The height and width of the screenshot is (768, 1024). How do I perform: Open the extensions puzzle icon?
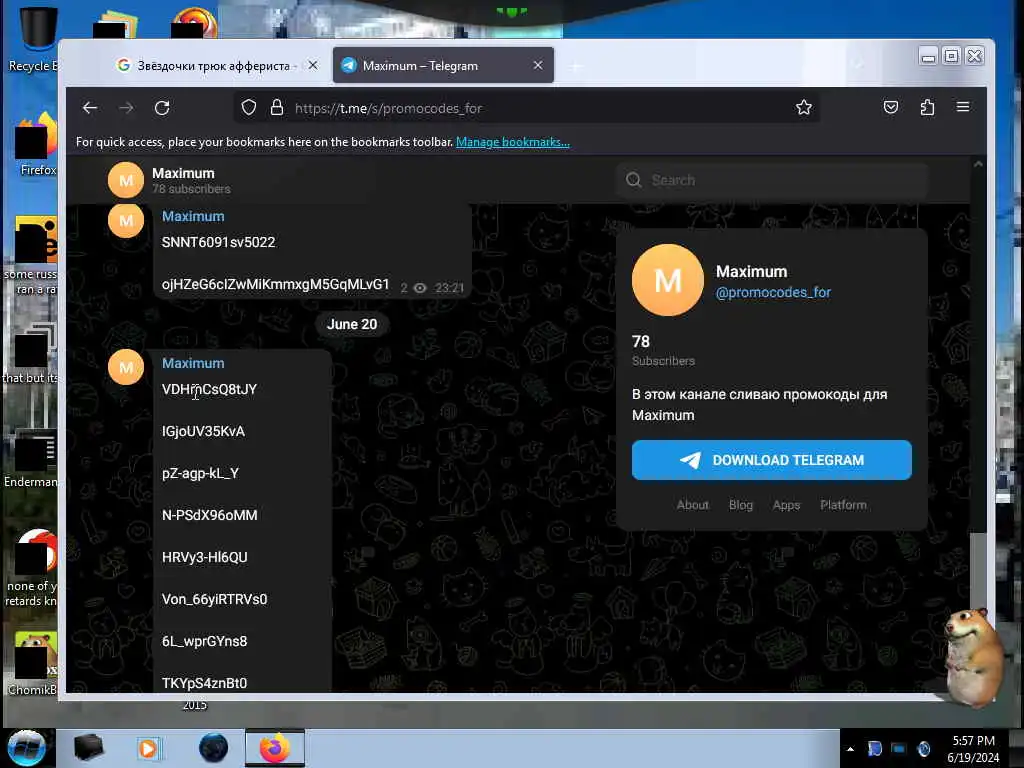click(927, 107)
